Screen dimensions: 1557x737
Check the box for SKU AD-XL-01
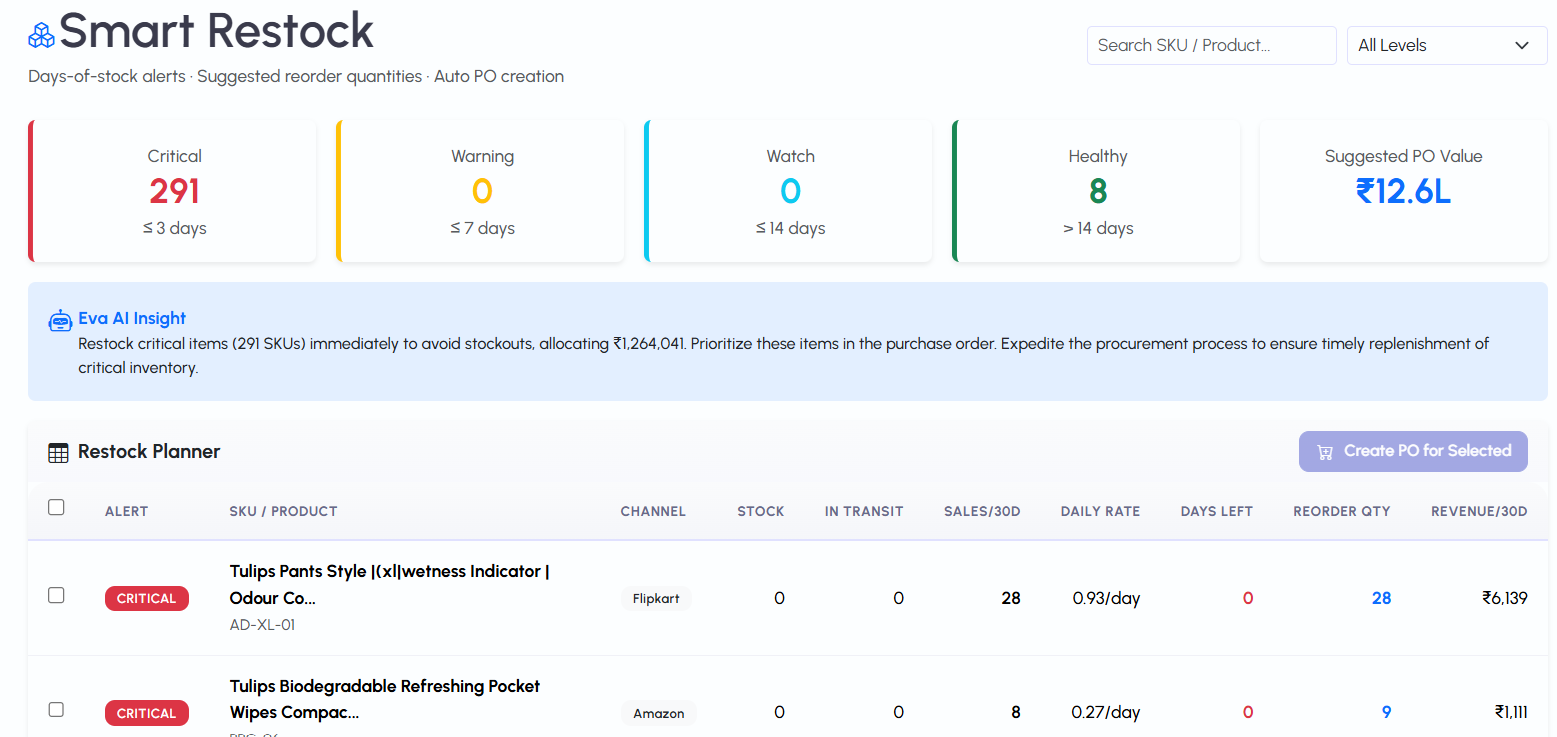point(56,595)
